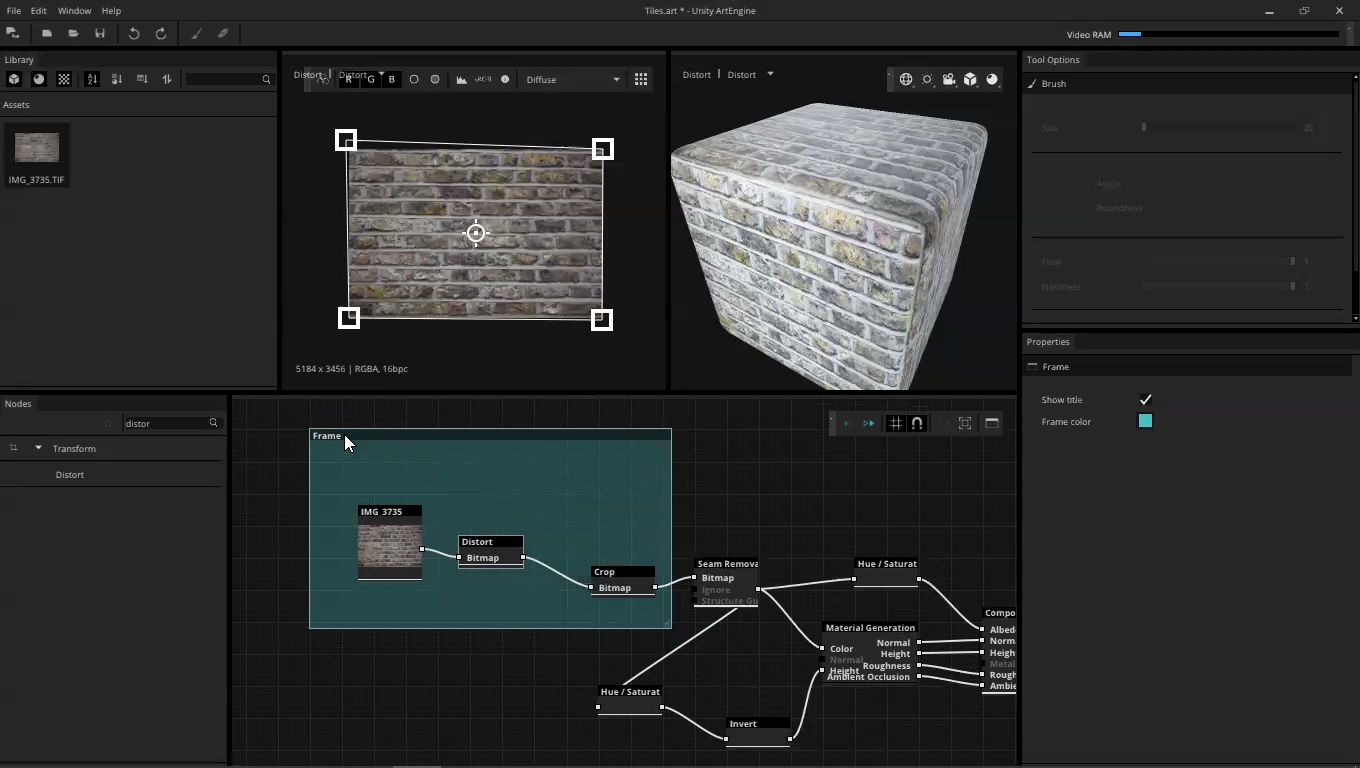
Task: Click the camera icon in 3D view
Action: click(949, 79)
